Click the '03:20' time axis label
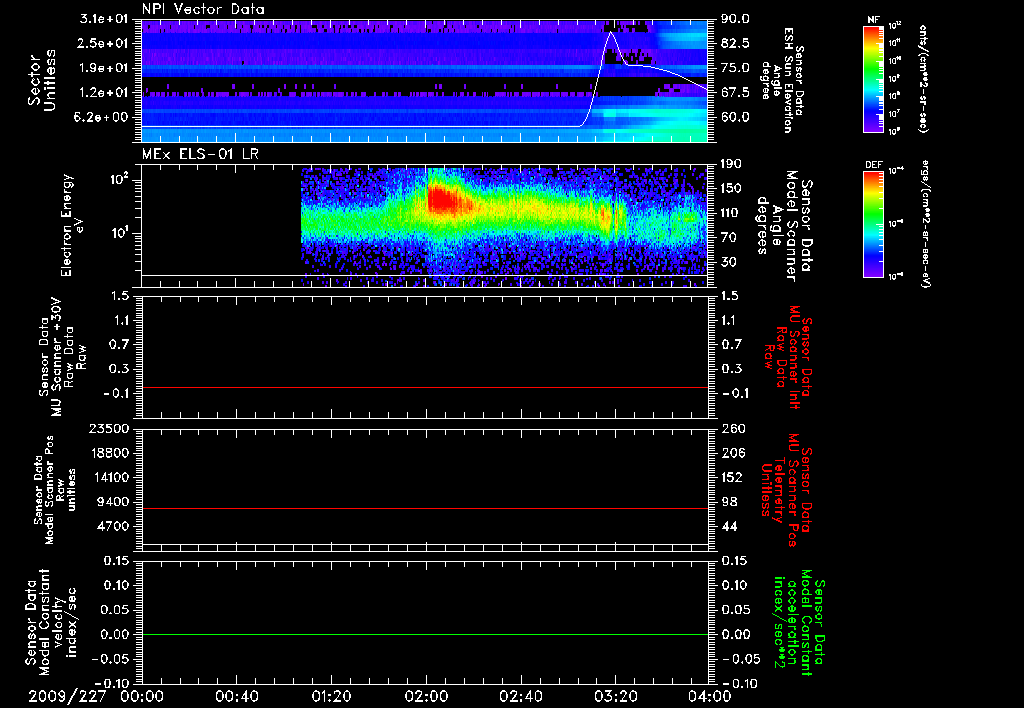 point(615,696)
